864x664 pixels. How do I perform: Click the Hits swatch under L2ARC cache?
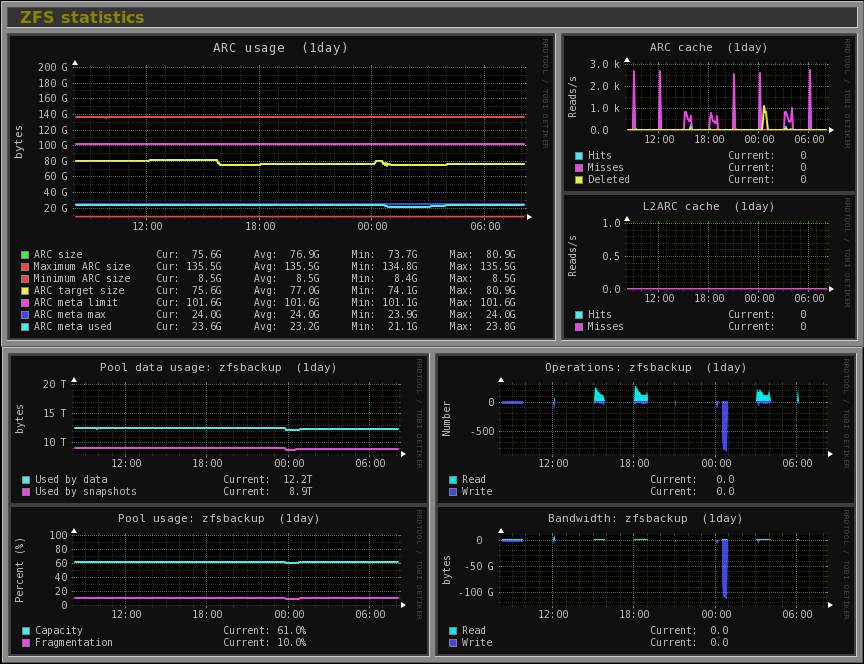click(x=579, y=315)
